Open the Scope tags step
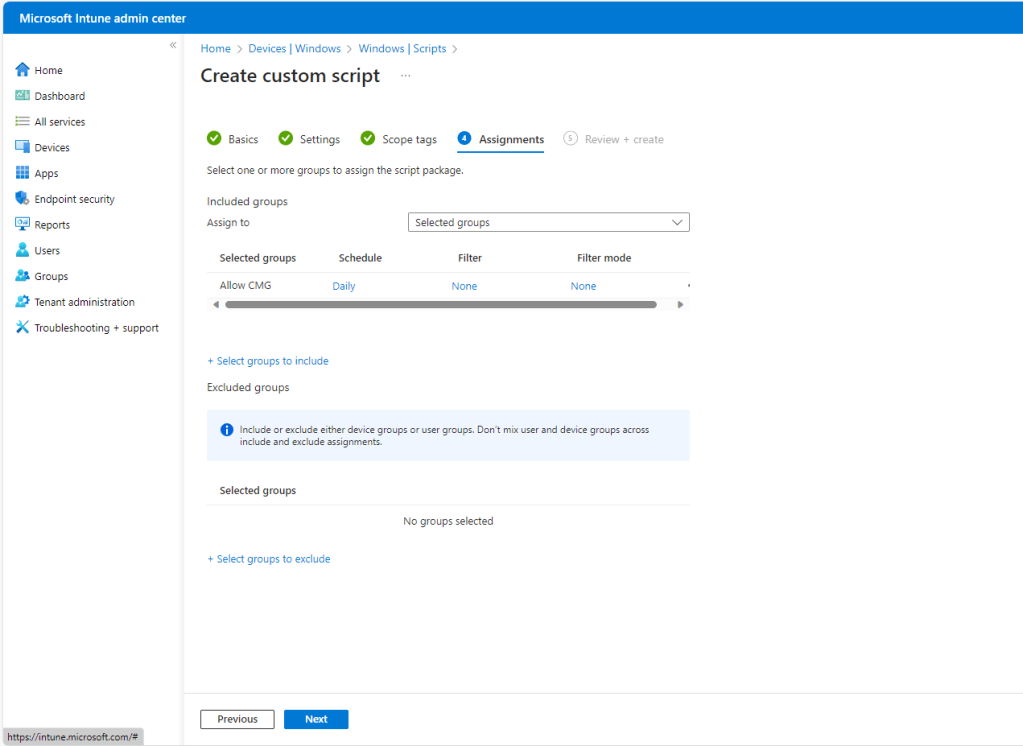This screenshot has height=746, width=1023. (398, 139)
